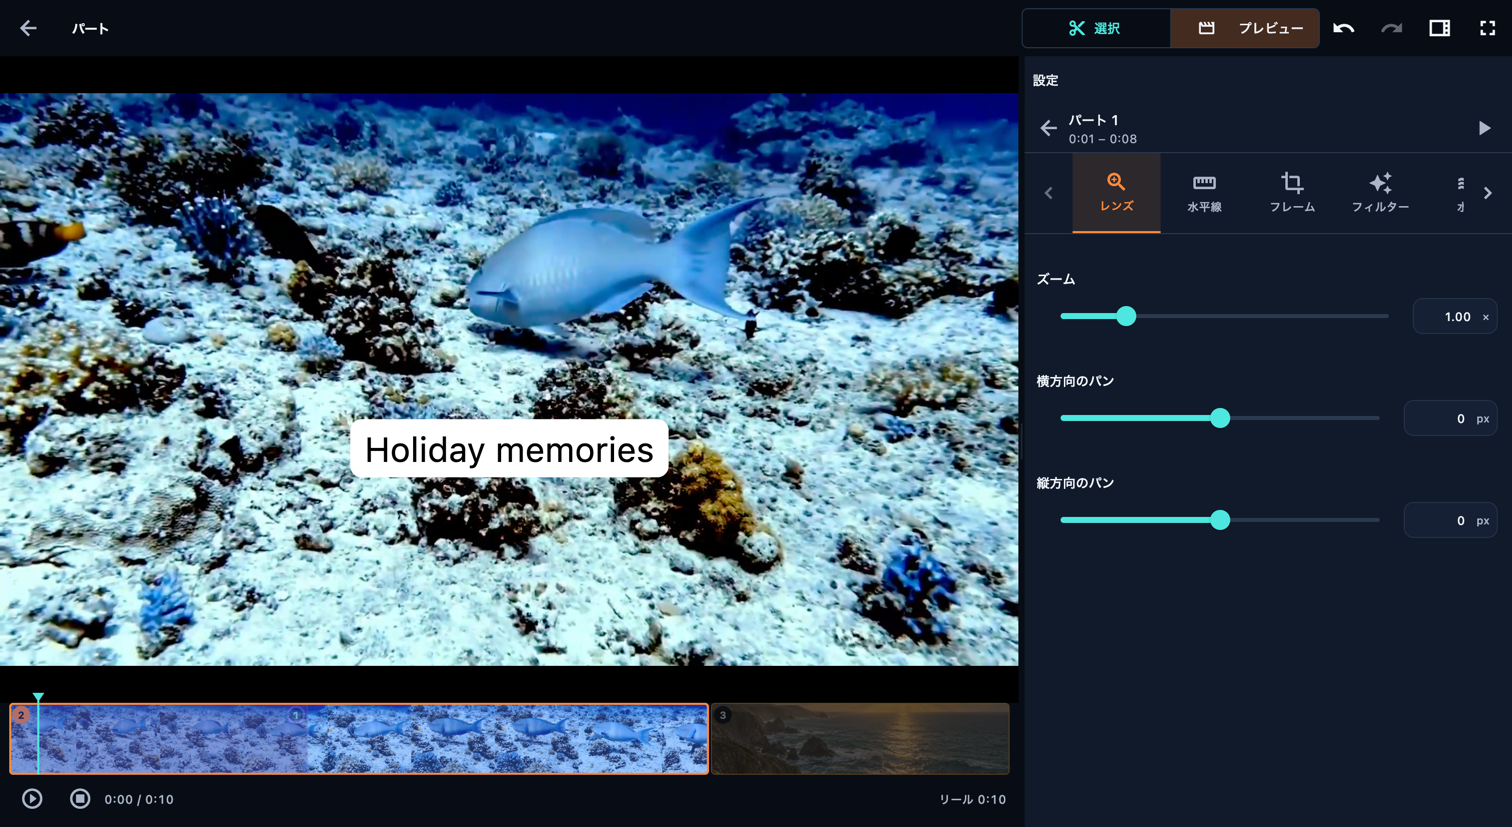Image resolution: width=1512 pixels, height=827 pixels.
Task: Undo the last action
Action: pos(1343,28)
